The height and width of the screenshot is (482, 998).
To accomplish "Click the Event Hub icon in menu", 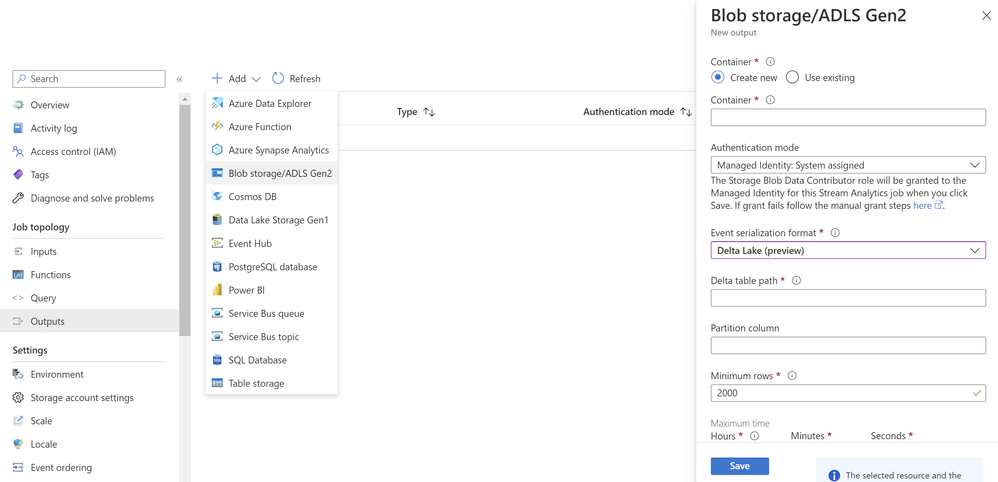I will tap(218, 243).
